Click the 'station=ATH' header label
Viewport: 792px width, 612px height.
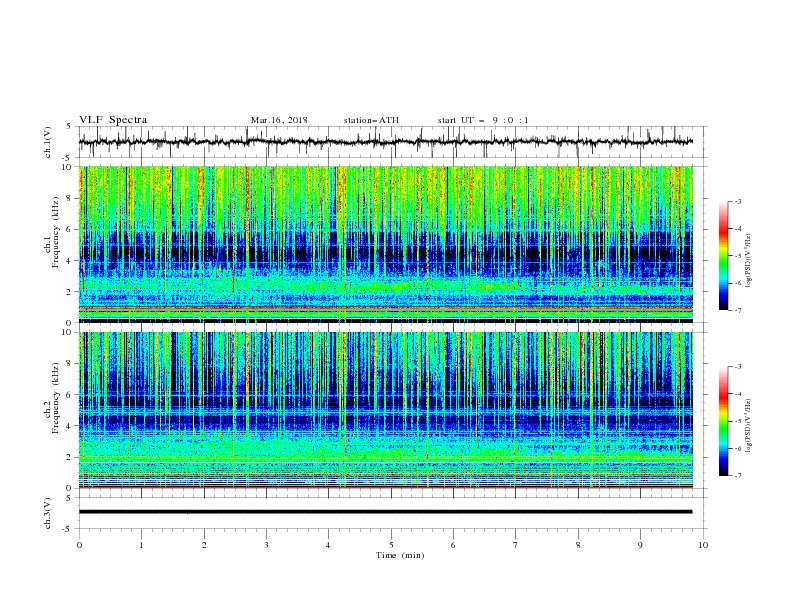coord(371,120)
